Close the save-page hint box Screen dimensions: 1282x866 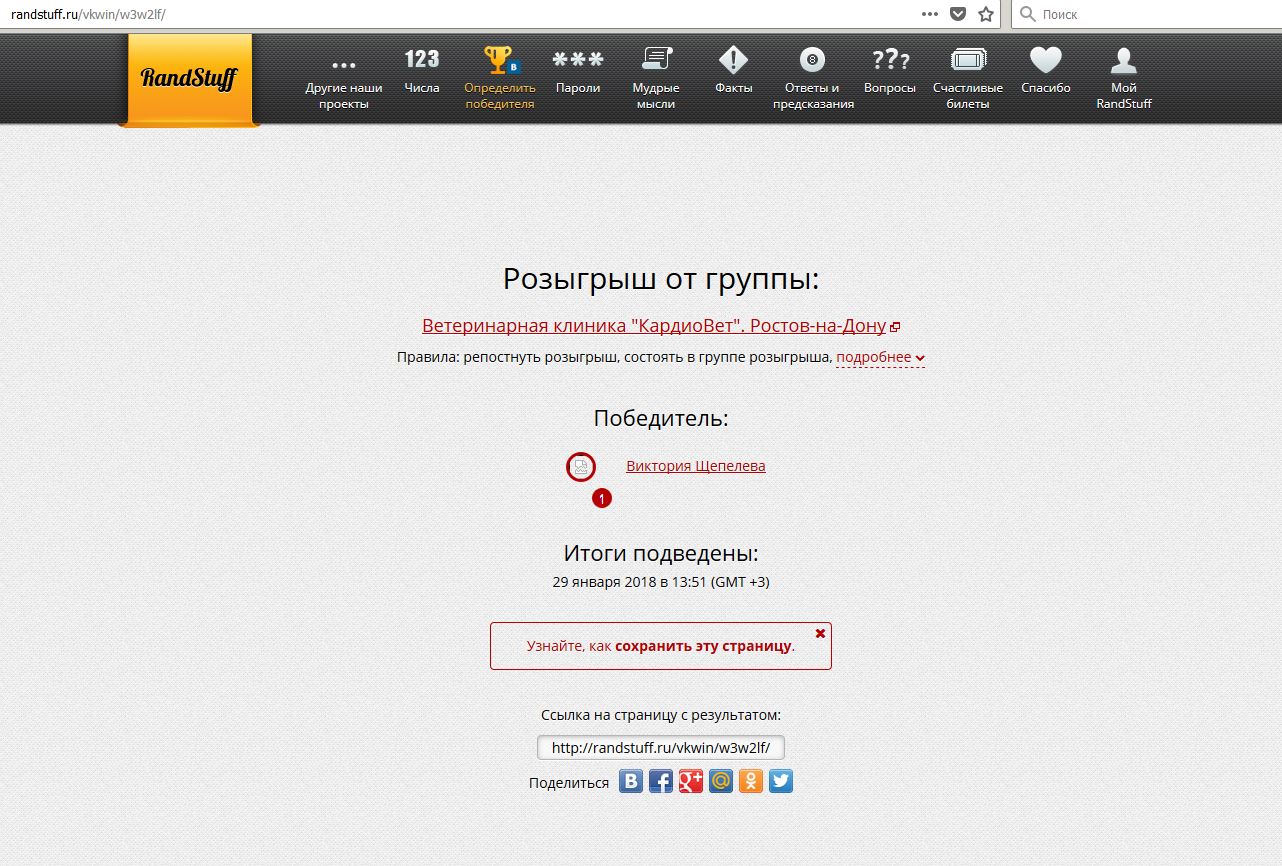click(821, 633)
